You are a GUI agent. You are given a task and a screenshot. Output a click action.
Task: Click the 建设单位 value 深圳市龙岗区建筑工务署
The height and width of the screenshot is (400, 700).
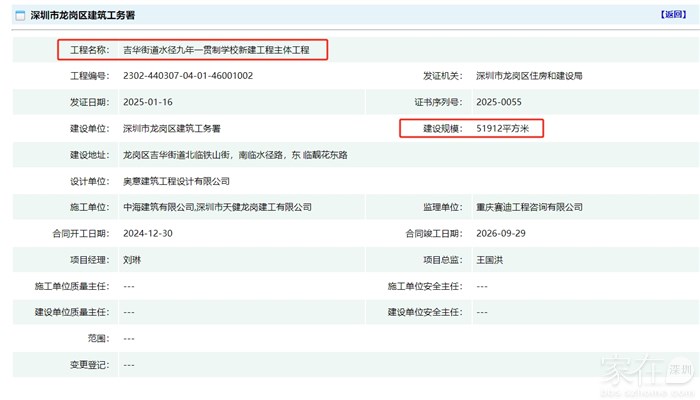point(171,129)
